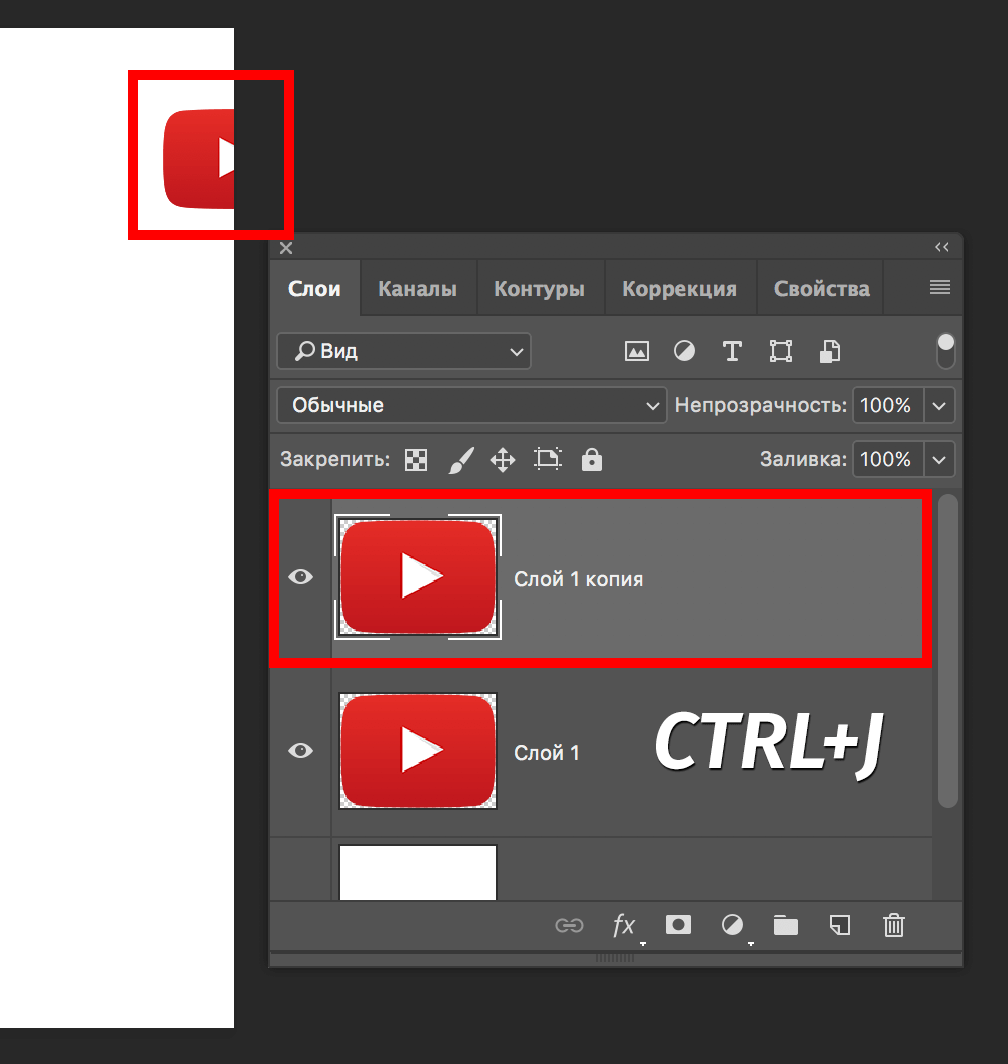
Task: Toggle the layer filtering switch
Action: tap(945, 351)
